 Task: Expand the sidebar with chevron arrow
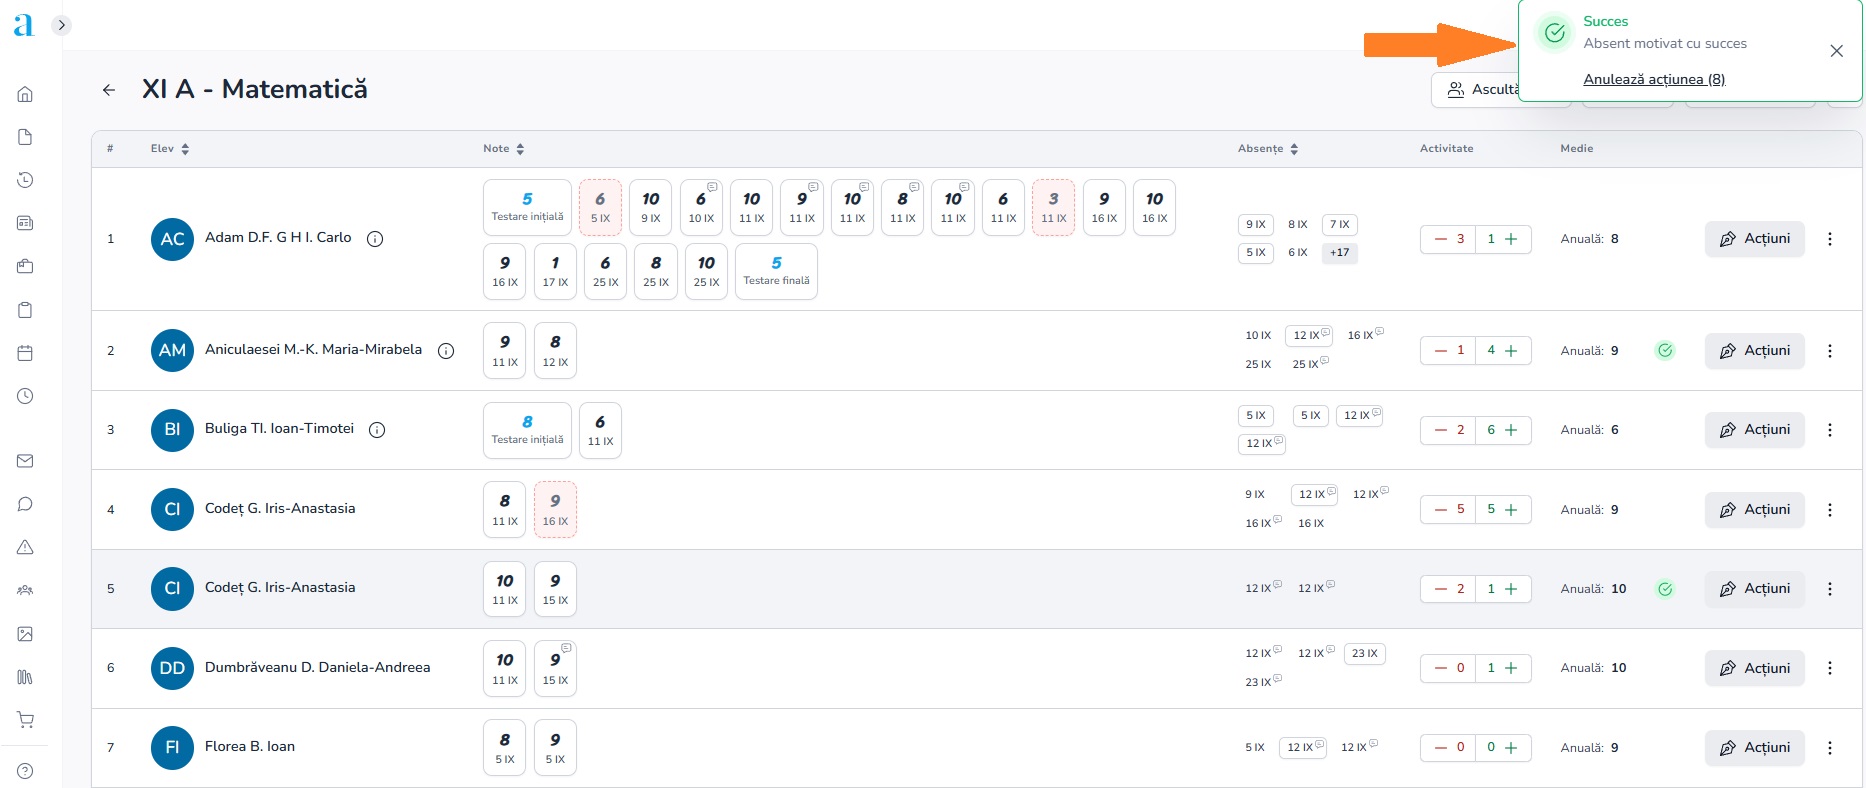point(62,25)
